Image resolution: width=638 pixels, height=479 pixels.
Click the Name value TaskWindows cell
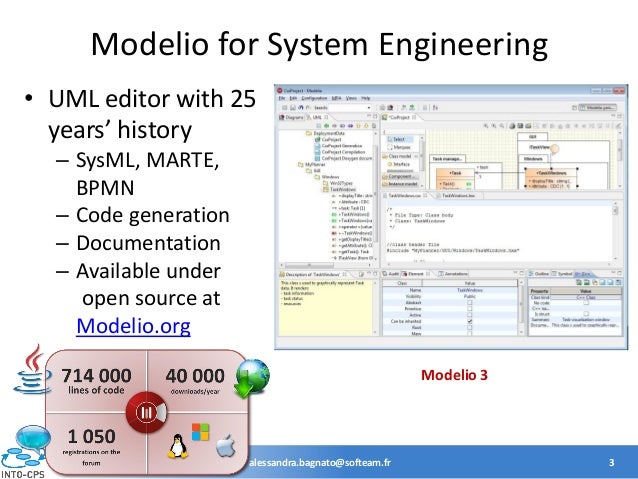pos(470,290)
